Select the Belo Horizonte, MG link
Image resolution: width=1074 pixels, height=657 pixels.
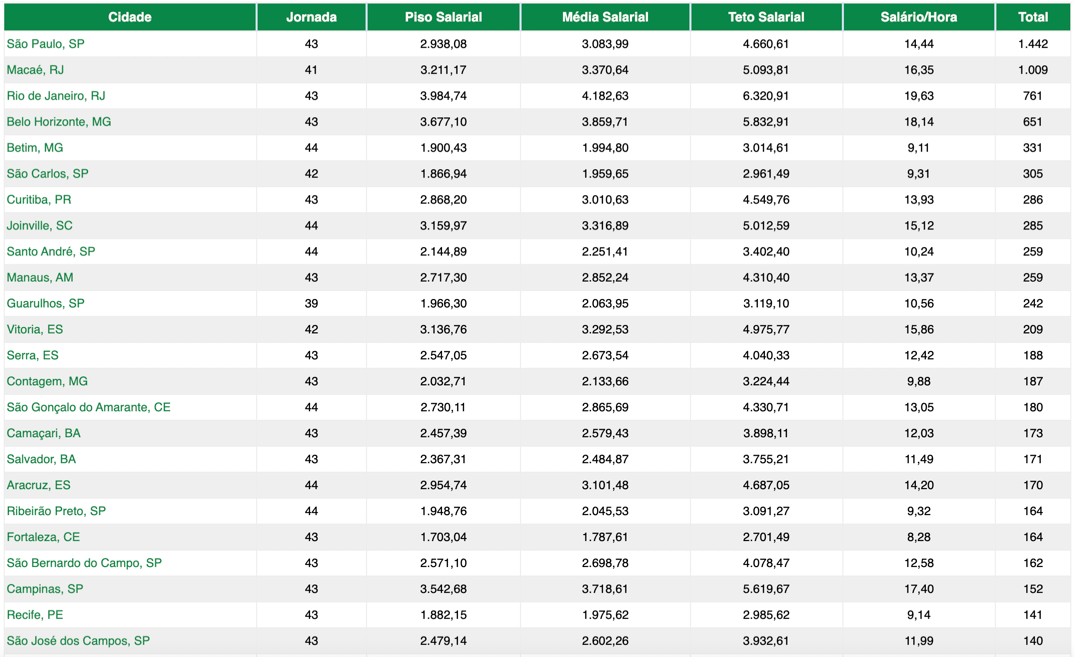coord(59,122)
